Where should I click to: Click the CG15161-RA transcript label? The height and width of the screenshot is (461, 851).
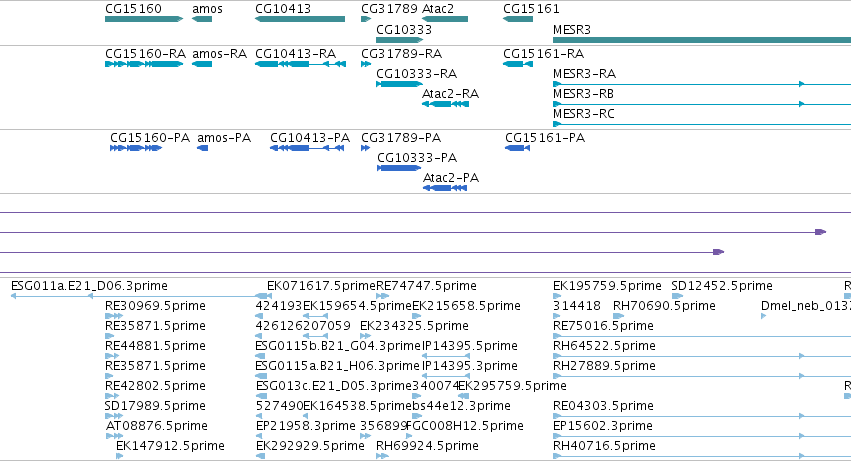click(543, 54)
